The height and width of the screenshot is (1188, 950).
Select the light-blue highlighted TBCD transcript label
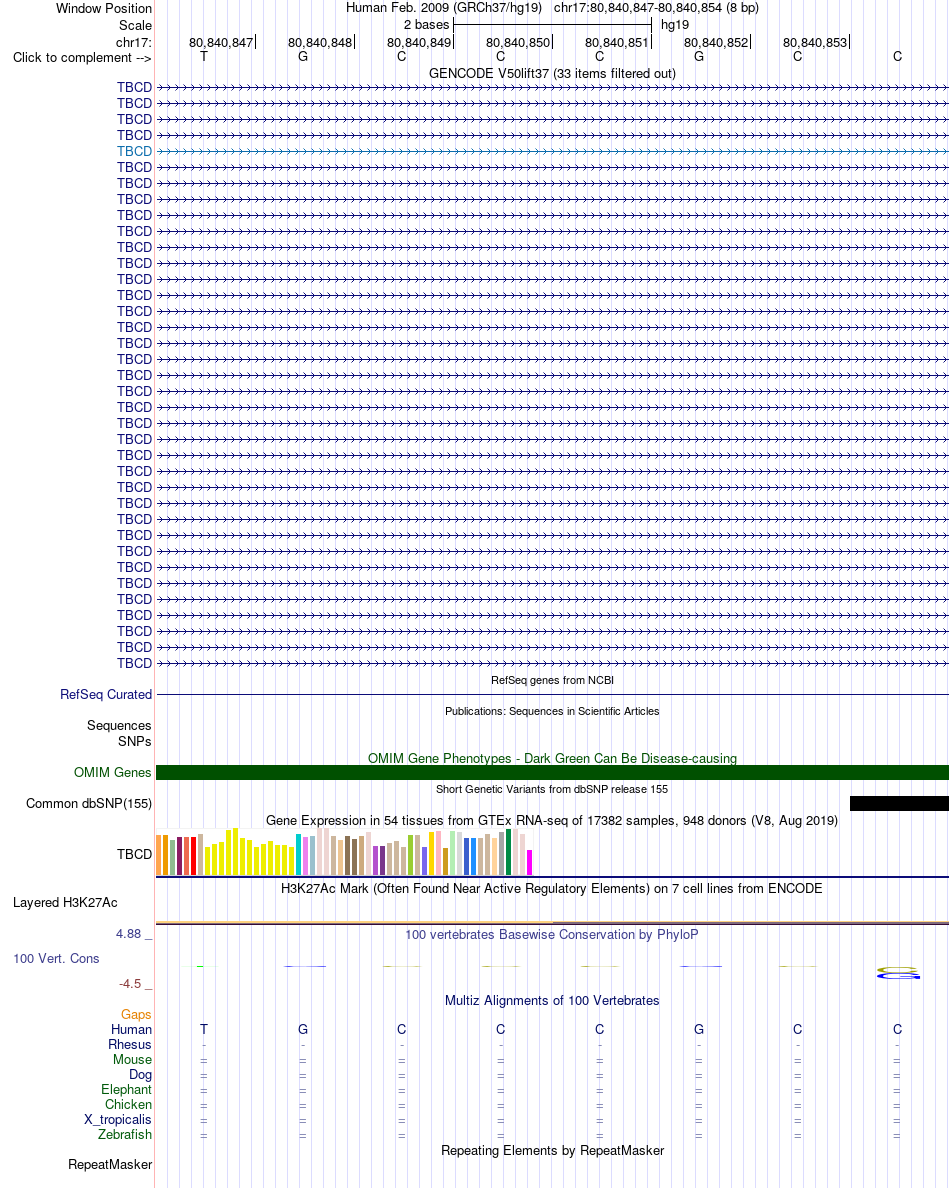click(134, 152)
